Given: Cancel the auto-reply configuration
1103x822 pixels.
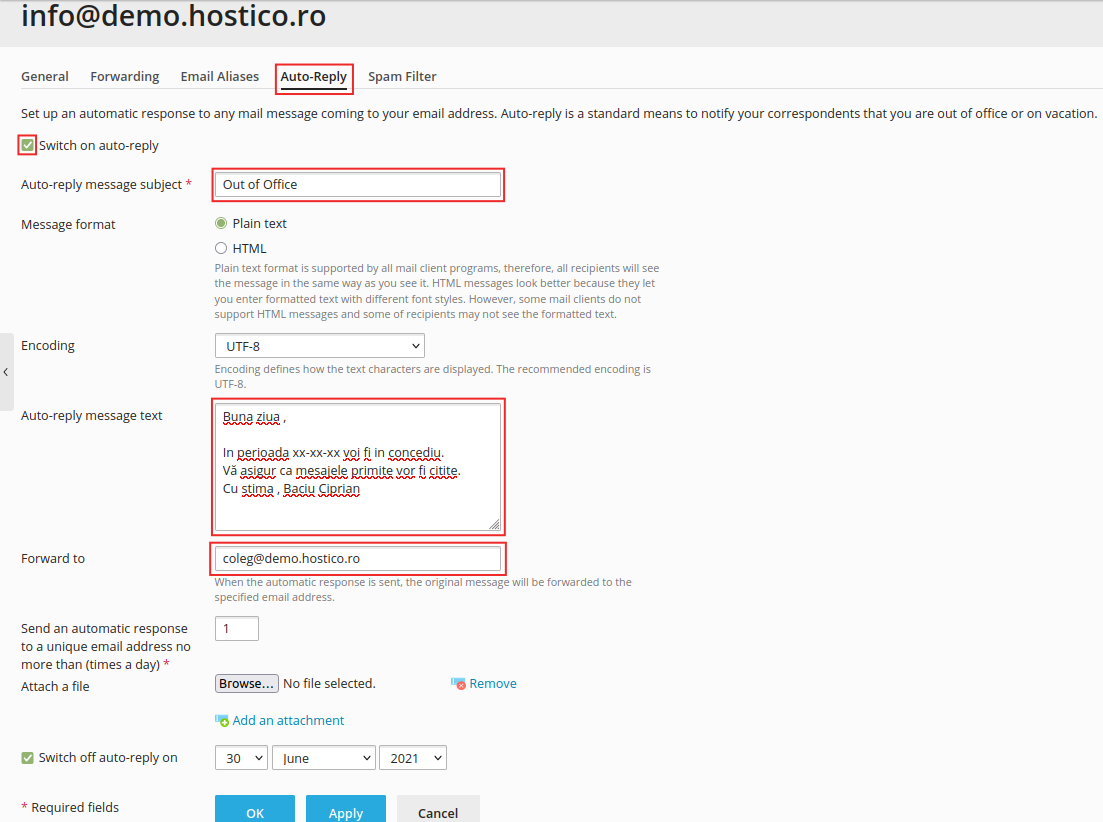Looking at the screenshot, I should (x=438, y=810).
